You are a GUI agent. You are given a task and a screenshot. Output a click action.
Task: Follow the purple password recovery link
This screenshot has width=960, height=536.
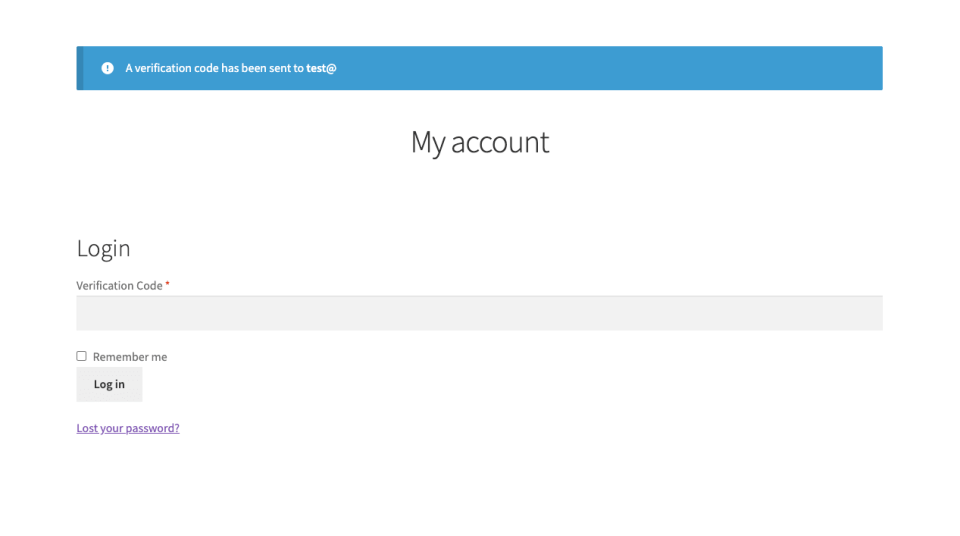[128, 428]
